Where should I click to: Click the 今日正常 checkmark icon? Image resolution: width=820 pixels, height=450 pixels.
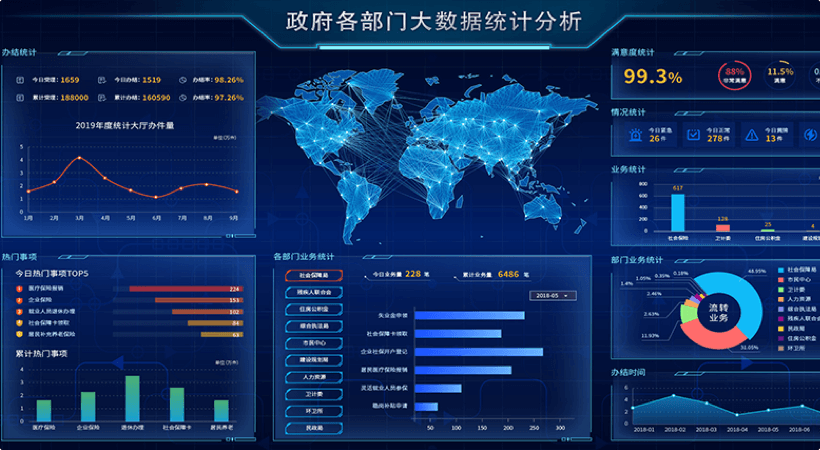pyautogui.click(x=692, y=133)
